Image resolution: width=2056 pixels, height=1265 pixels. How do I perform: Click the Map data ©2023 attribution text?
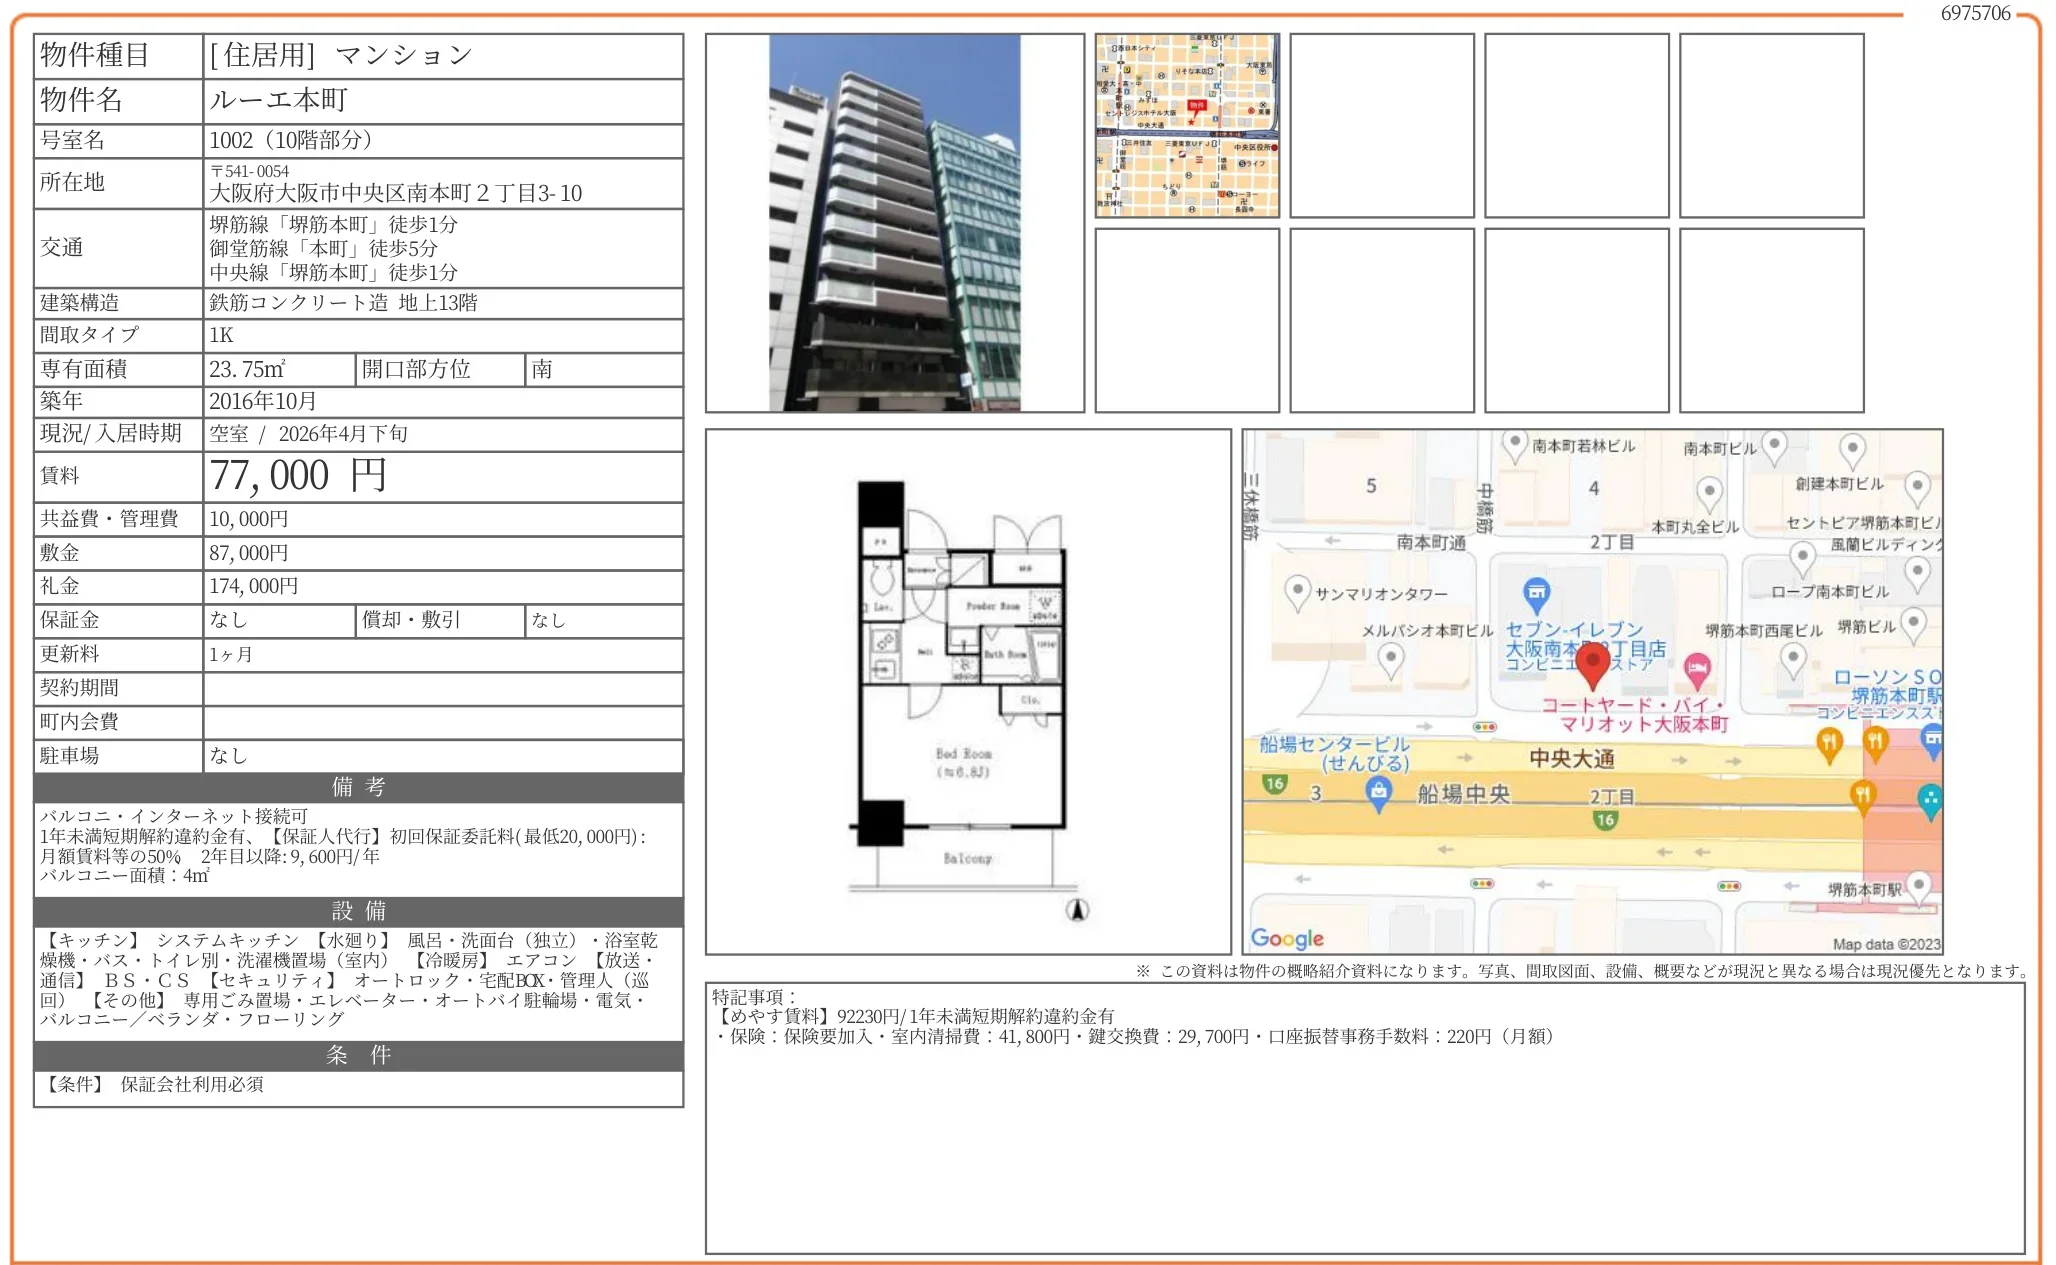(x=1885, y=944)
